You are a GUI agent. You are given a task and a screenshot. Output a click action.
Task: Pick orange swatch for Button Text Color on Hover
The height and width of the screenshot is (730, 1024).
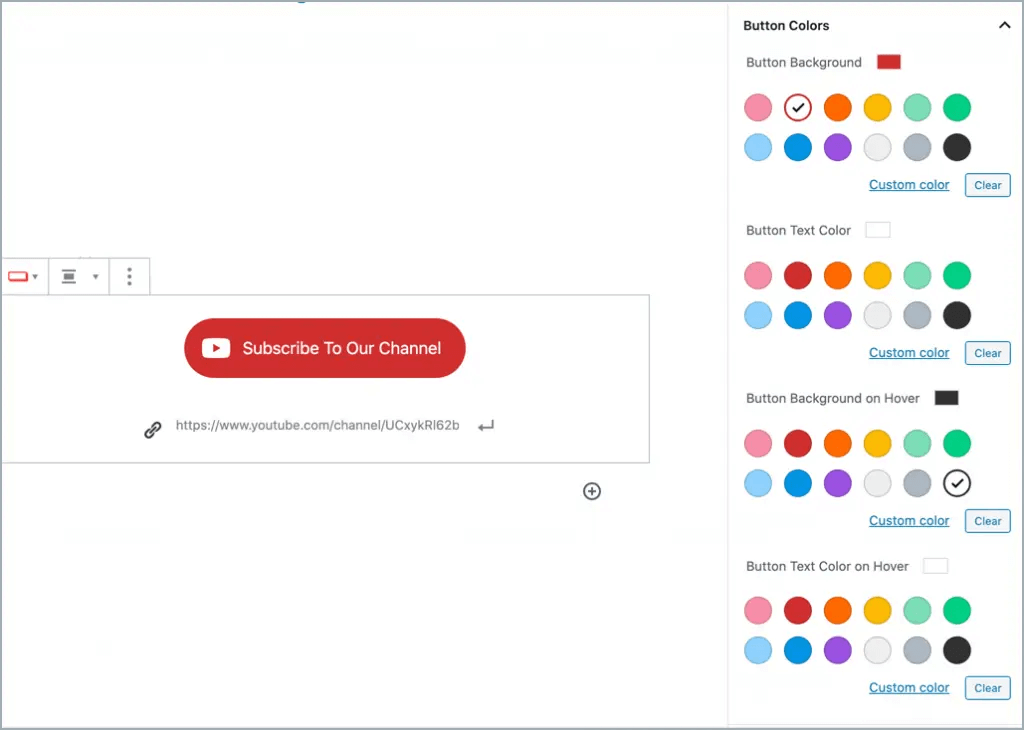click(x=837, y=610)
